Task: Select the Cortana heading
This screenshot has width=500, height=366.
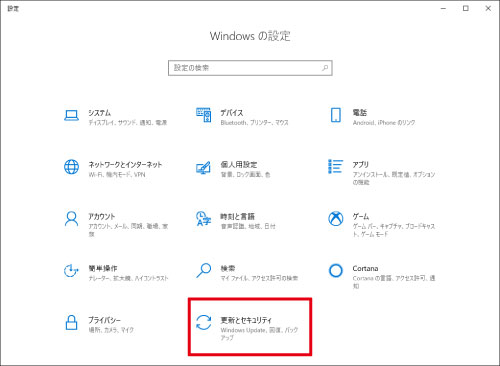Action: click(365, 268)
